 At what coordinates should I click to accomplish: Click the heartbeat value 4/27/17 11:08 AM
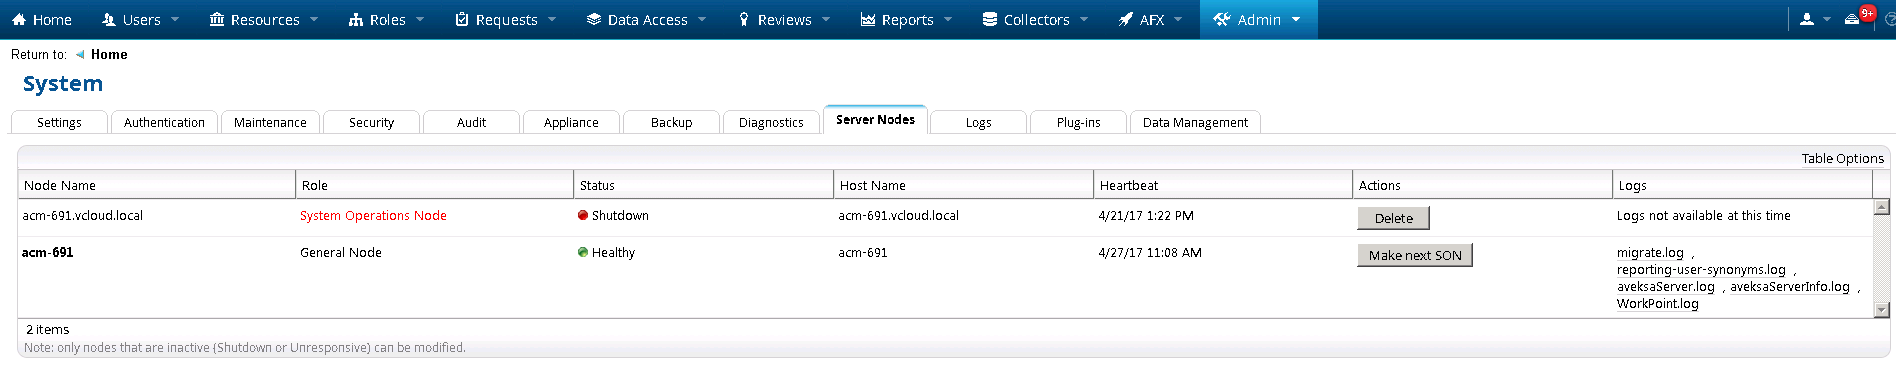pyautogui.click(x=1150, y=253)
